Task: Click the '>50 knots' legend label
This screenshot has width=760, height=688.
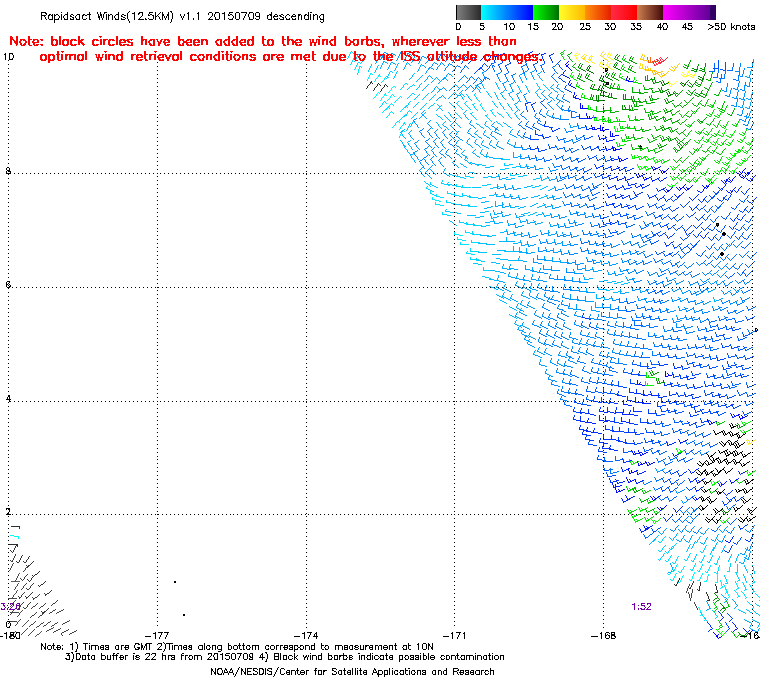Action: pos(731,27)
